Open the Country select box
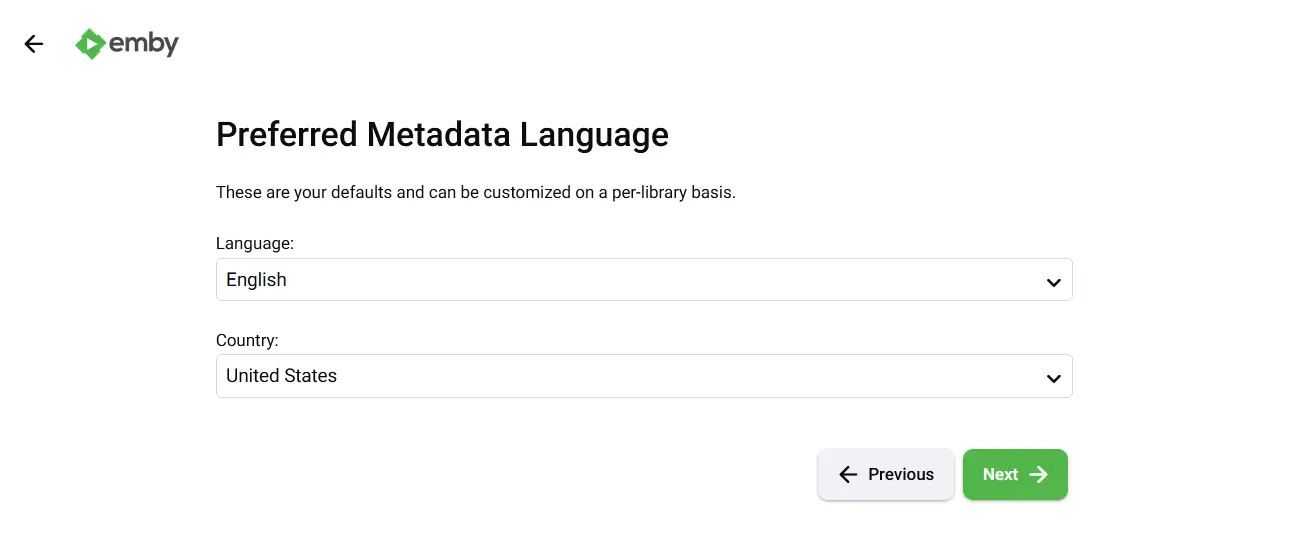1291x544 pixels. click(644, 376)
